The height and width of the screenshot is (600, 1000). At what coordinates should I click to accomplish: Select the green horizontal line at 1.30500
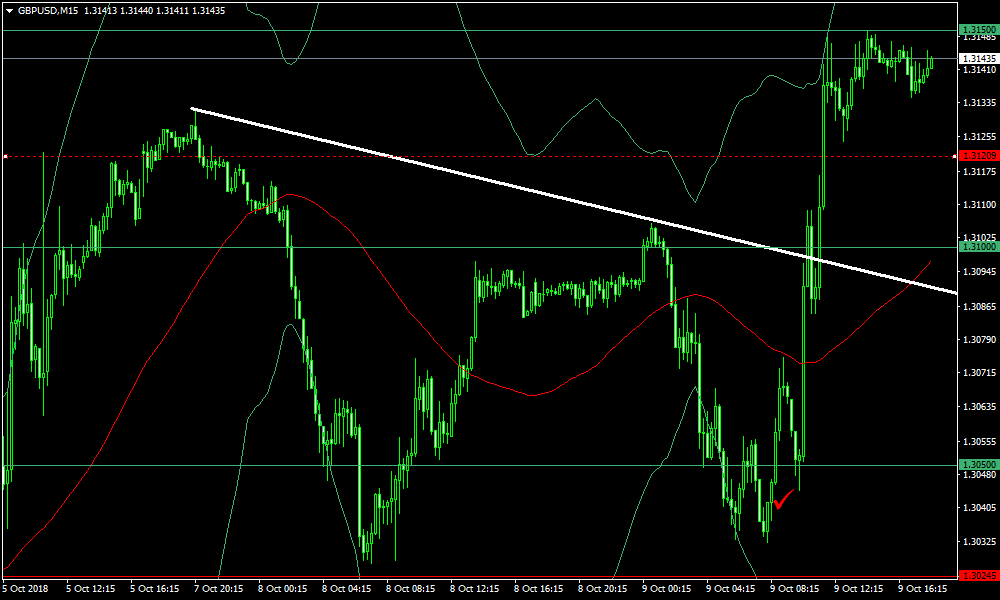pos(480,465)
